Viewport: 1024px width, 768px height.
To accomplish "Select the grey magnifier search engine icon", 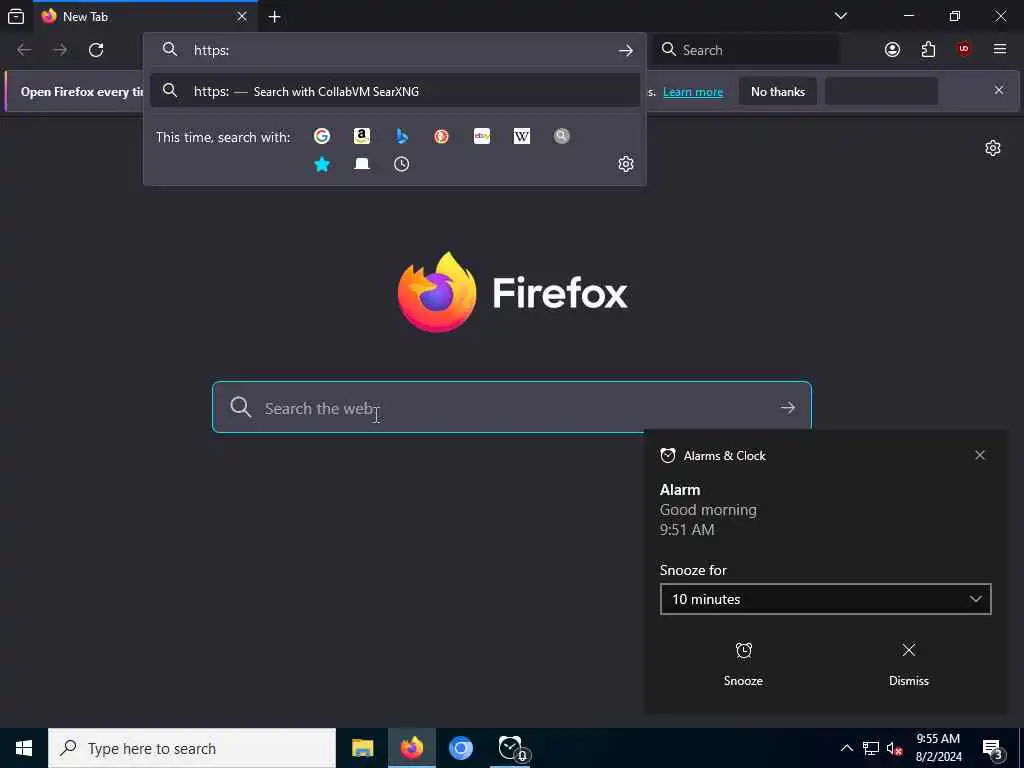I will 562,136.
